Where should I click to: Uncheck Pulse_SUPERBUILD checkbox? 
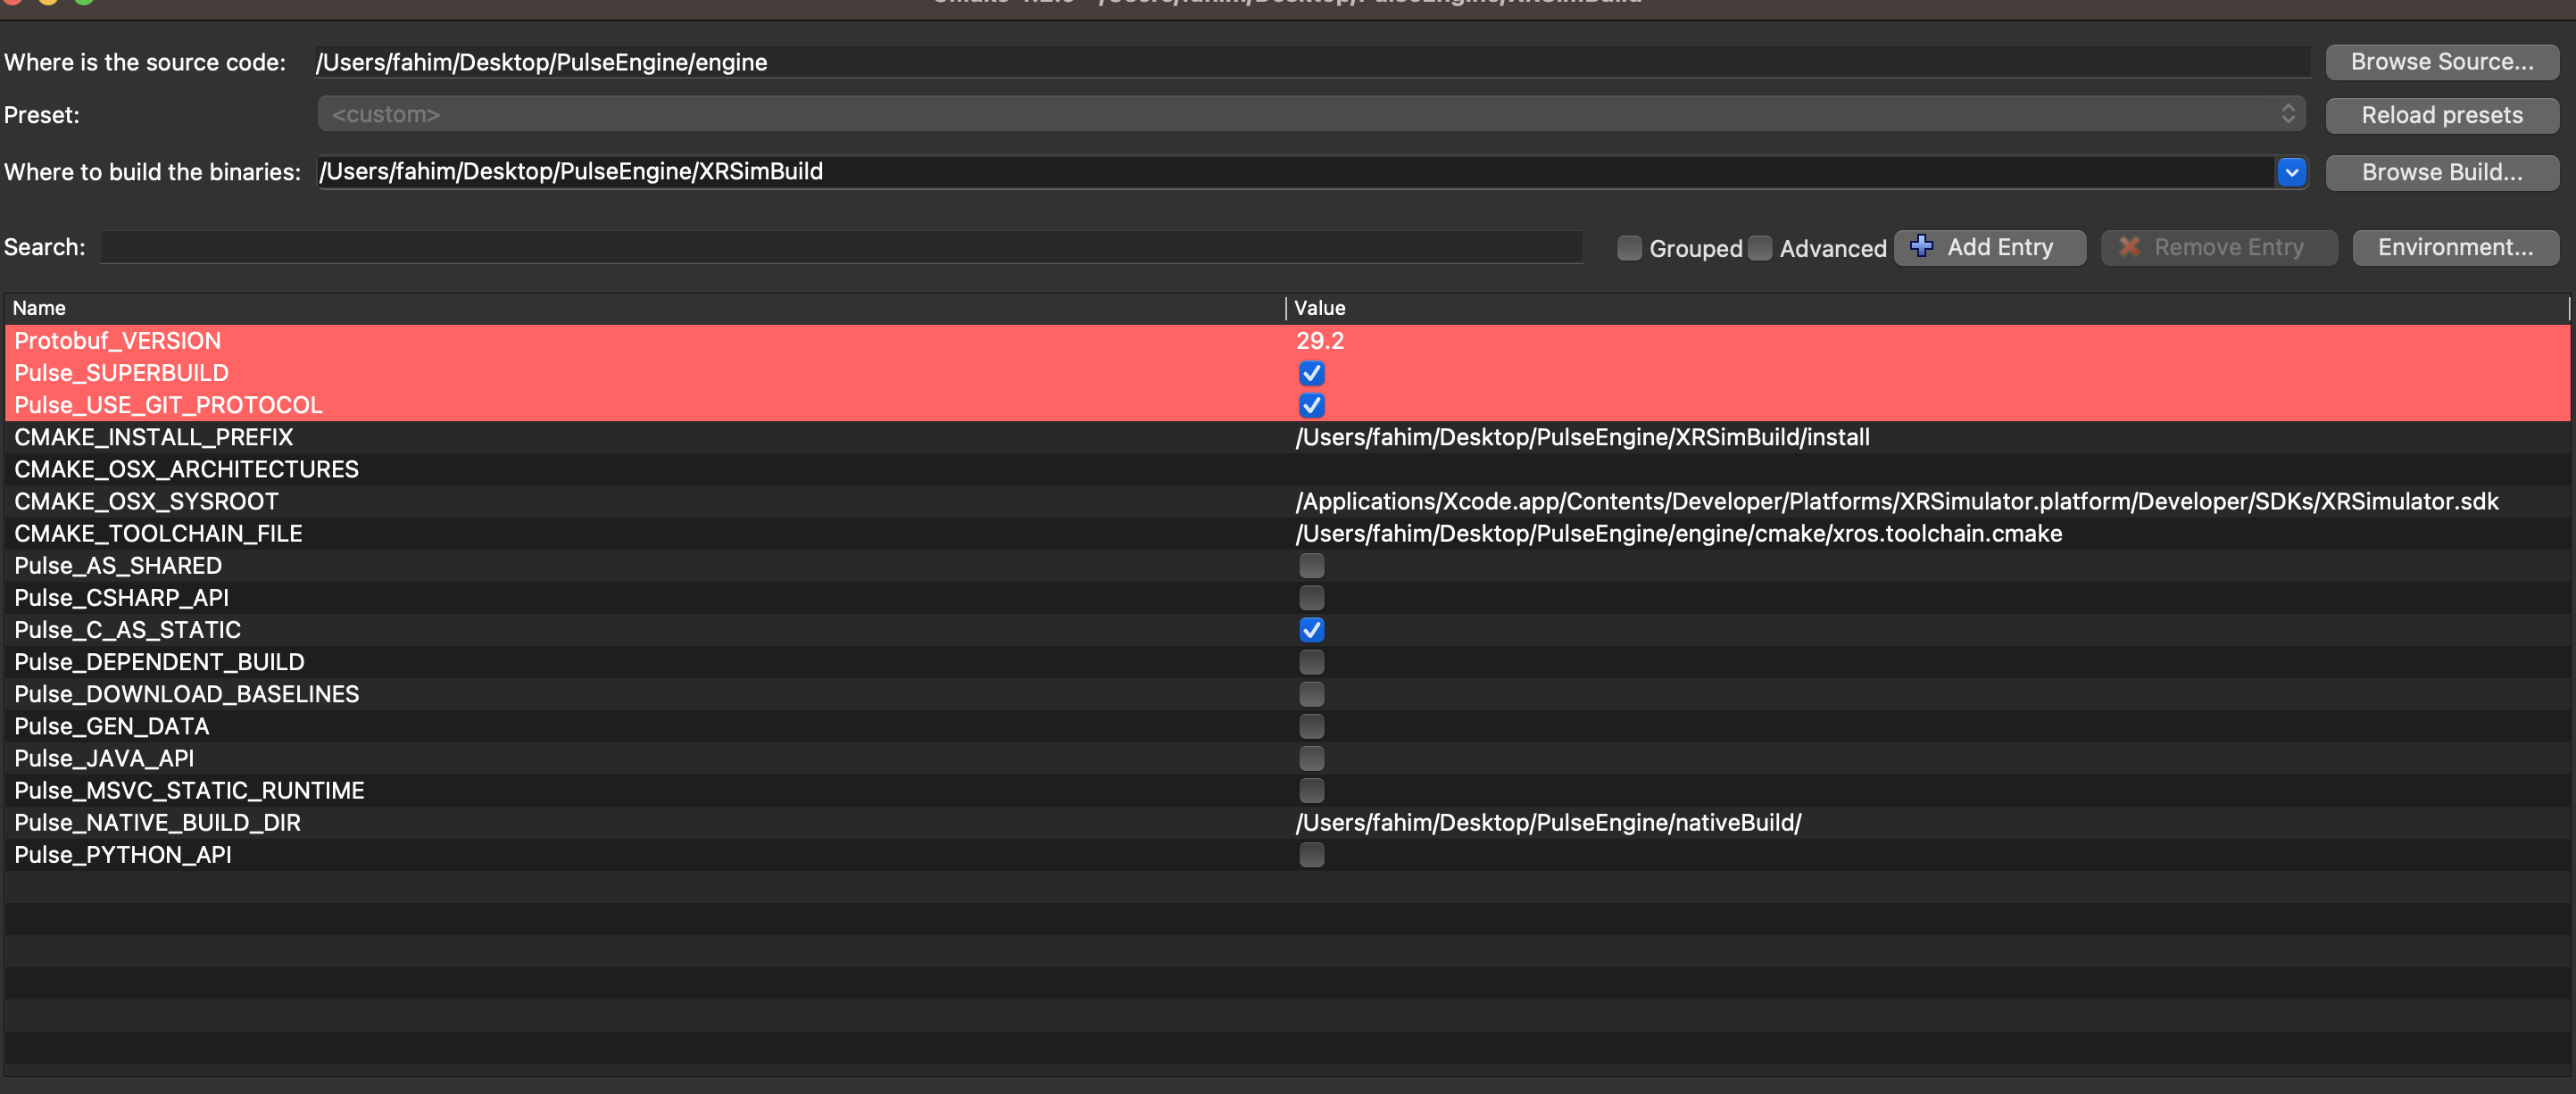tap(1311, 373)
